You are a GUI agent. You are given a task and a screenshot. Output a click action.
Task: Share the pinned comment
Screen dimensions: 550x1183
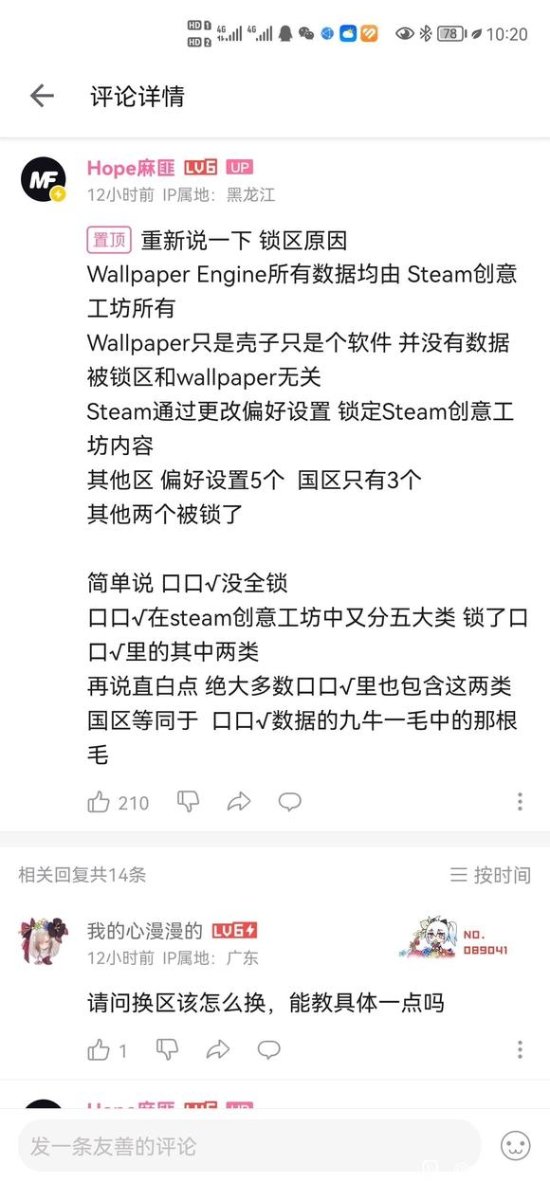[238, 802]
